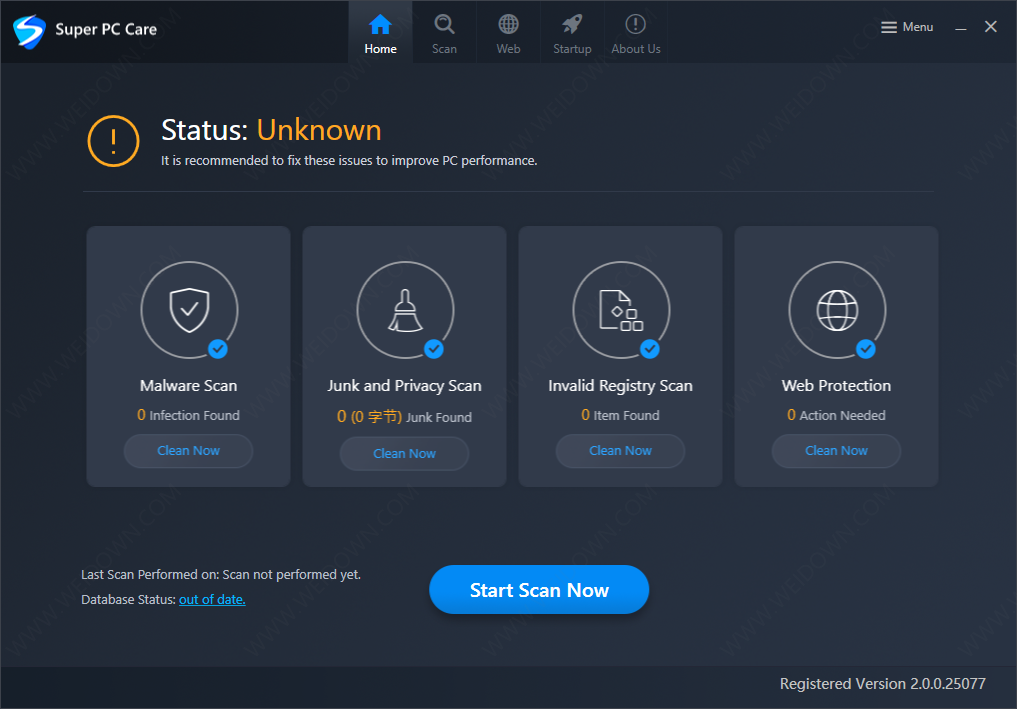Click the Malware Scan shield icon
This screenshot has height=709, width=1017.
189,309
